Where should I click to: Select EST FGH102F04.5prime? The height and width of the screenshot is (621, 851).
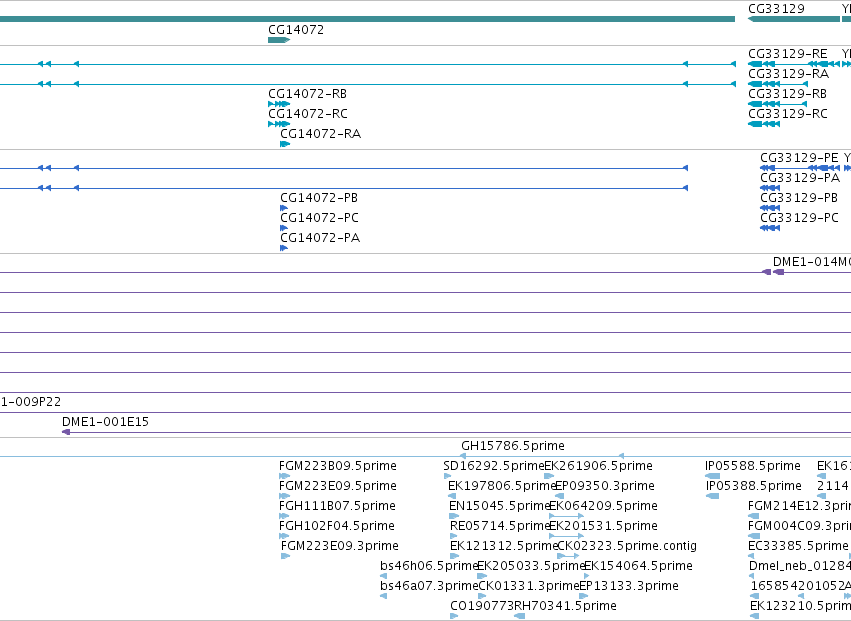336,526
